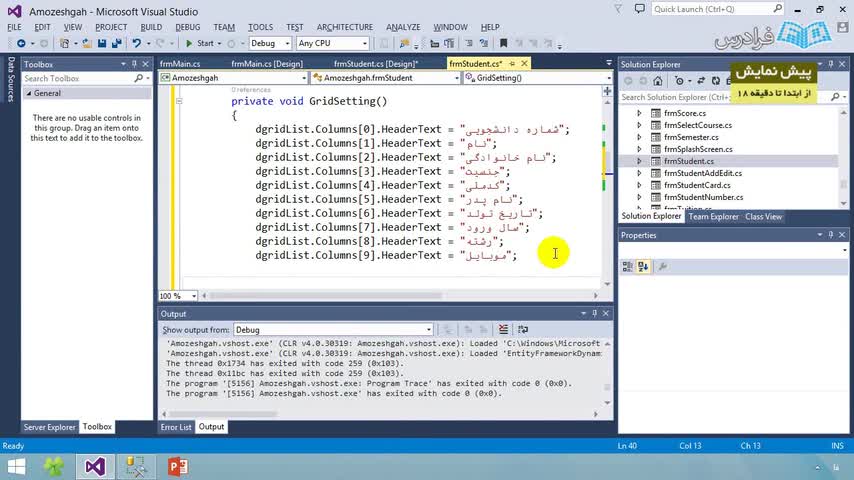Screen dimensions: 854x480
Task: Collapse the General toolbox group
Action: coord(29,93)
